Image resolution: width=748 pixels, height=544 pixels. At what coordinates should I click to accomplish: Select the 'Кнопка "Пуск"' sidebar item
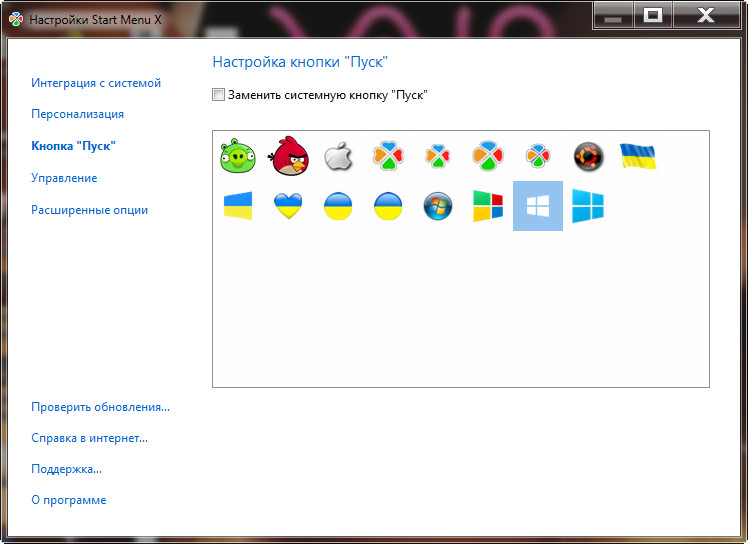click(x=73, y=146)
